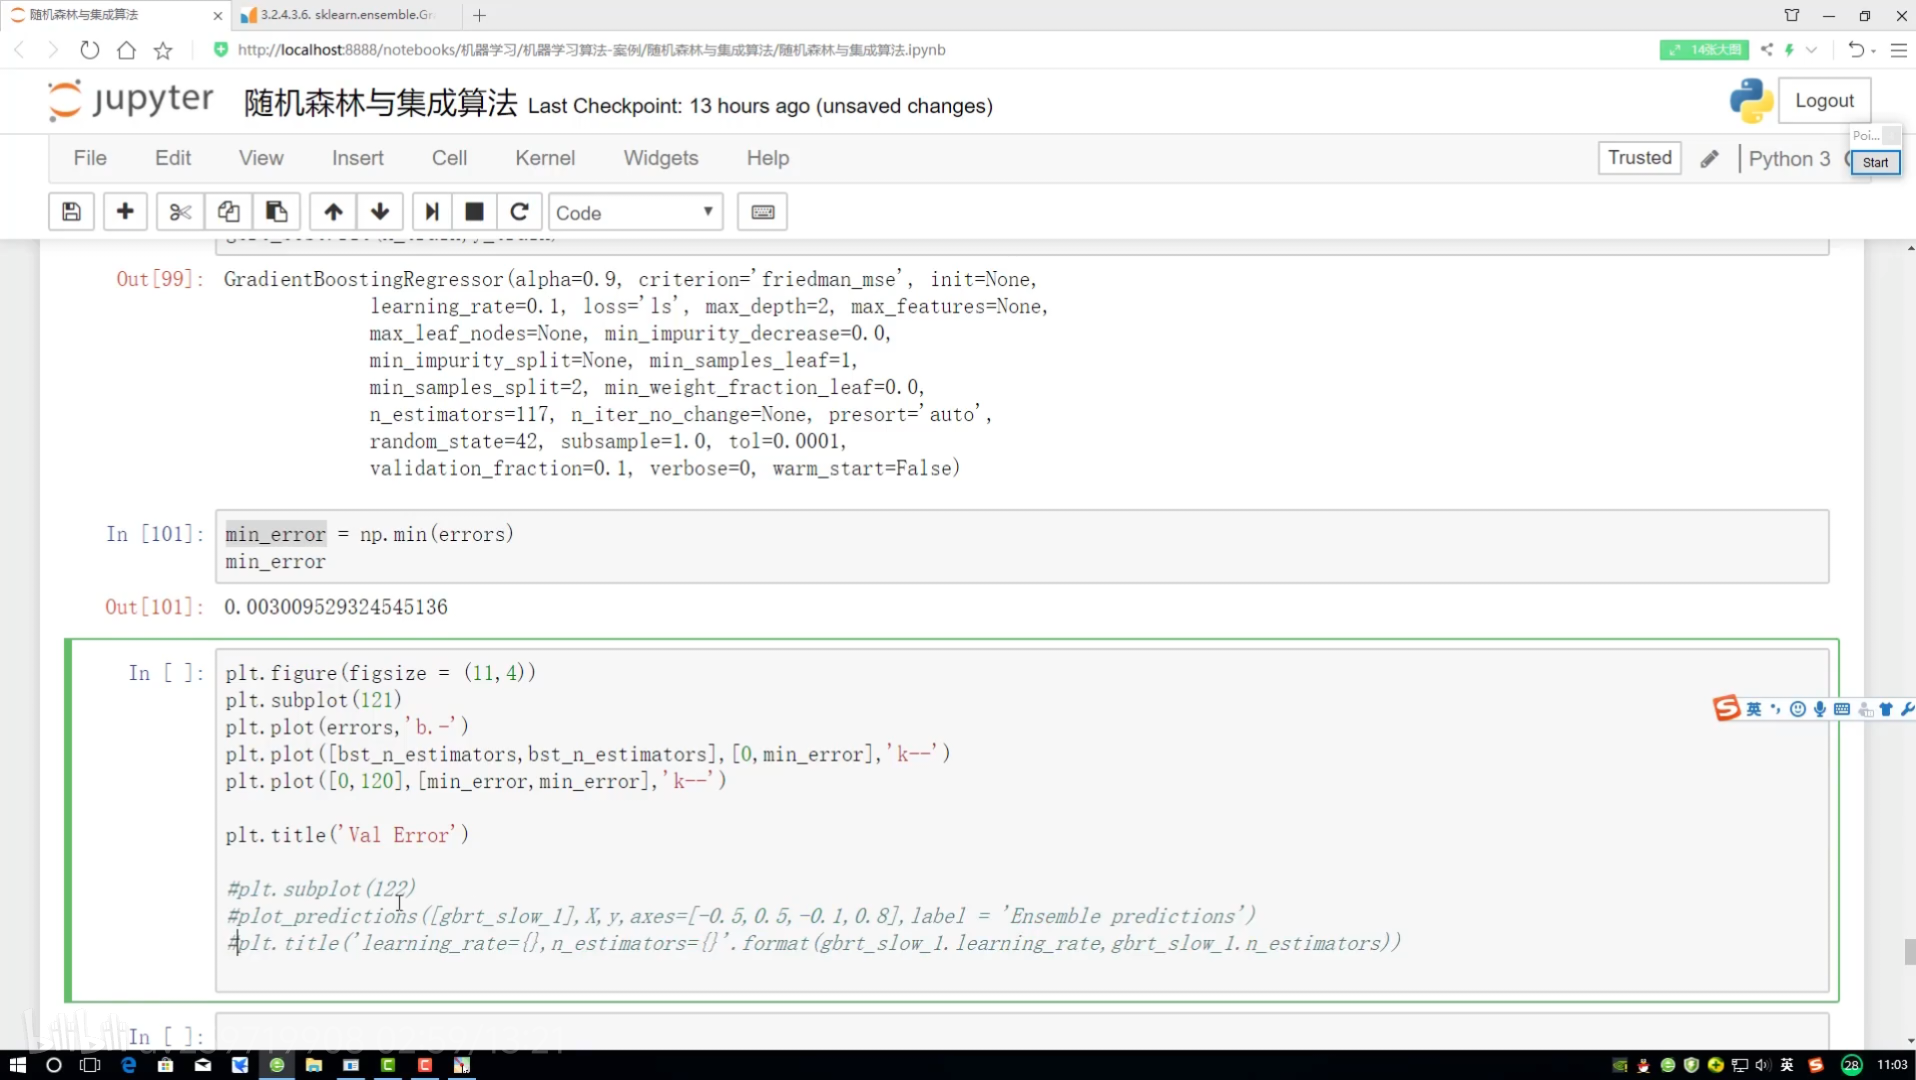The height and width of the screenshot is (1080, 1916).
Task: Open the Cell menu
Action: tap(449, 158)
